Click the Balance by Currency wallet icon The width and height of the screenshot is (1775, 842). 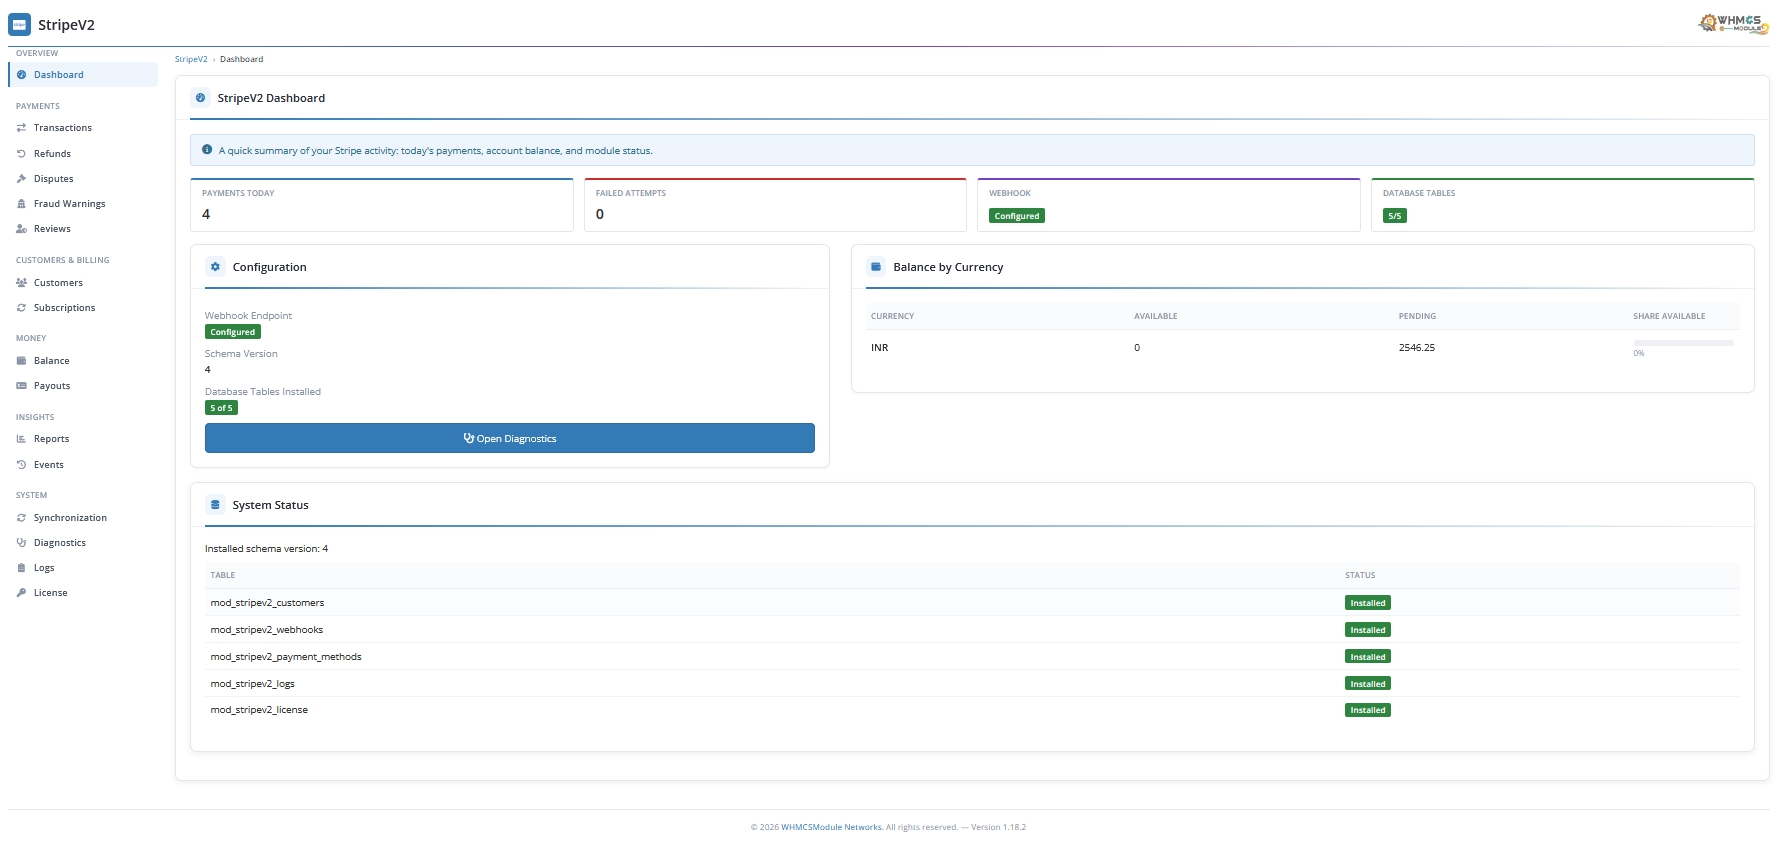[x=876, y=267]
